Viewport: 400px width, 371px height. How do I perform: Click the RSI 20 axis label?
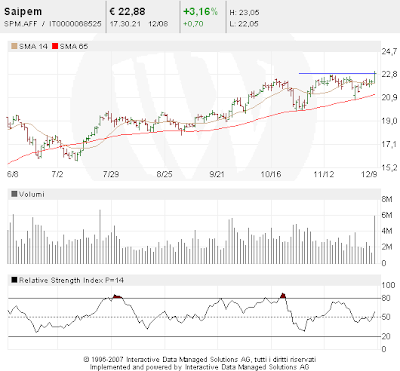(x=386, y=336)
